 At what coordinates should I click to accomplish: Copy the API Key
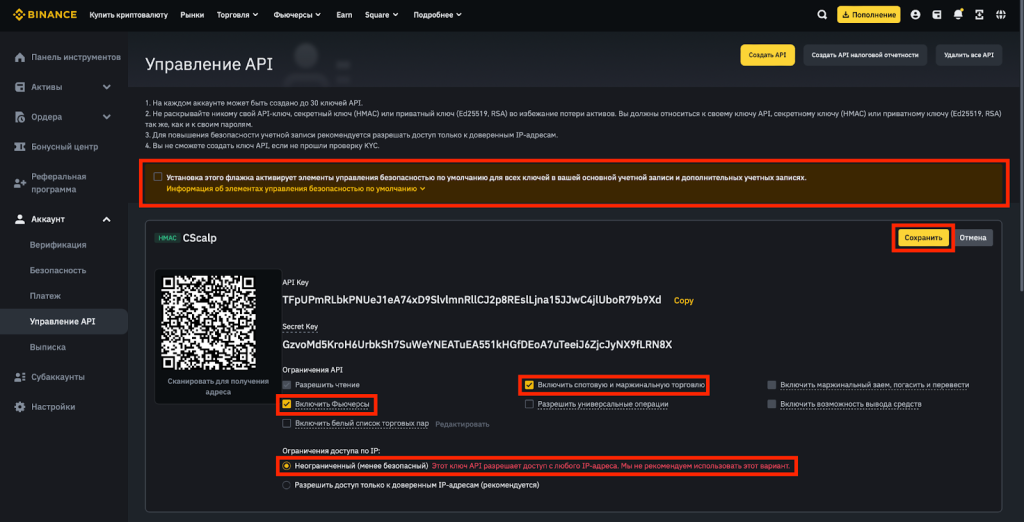pos(684,301)
